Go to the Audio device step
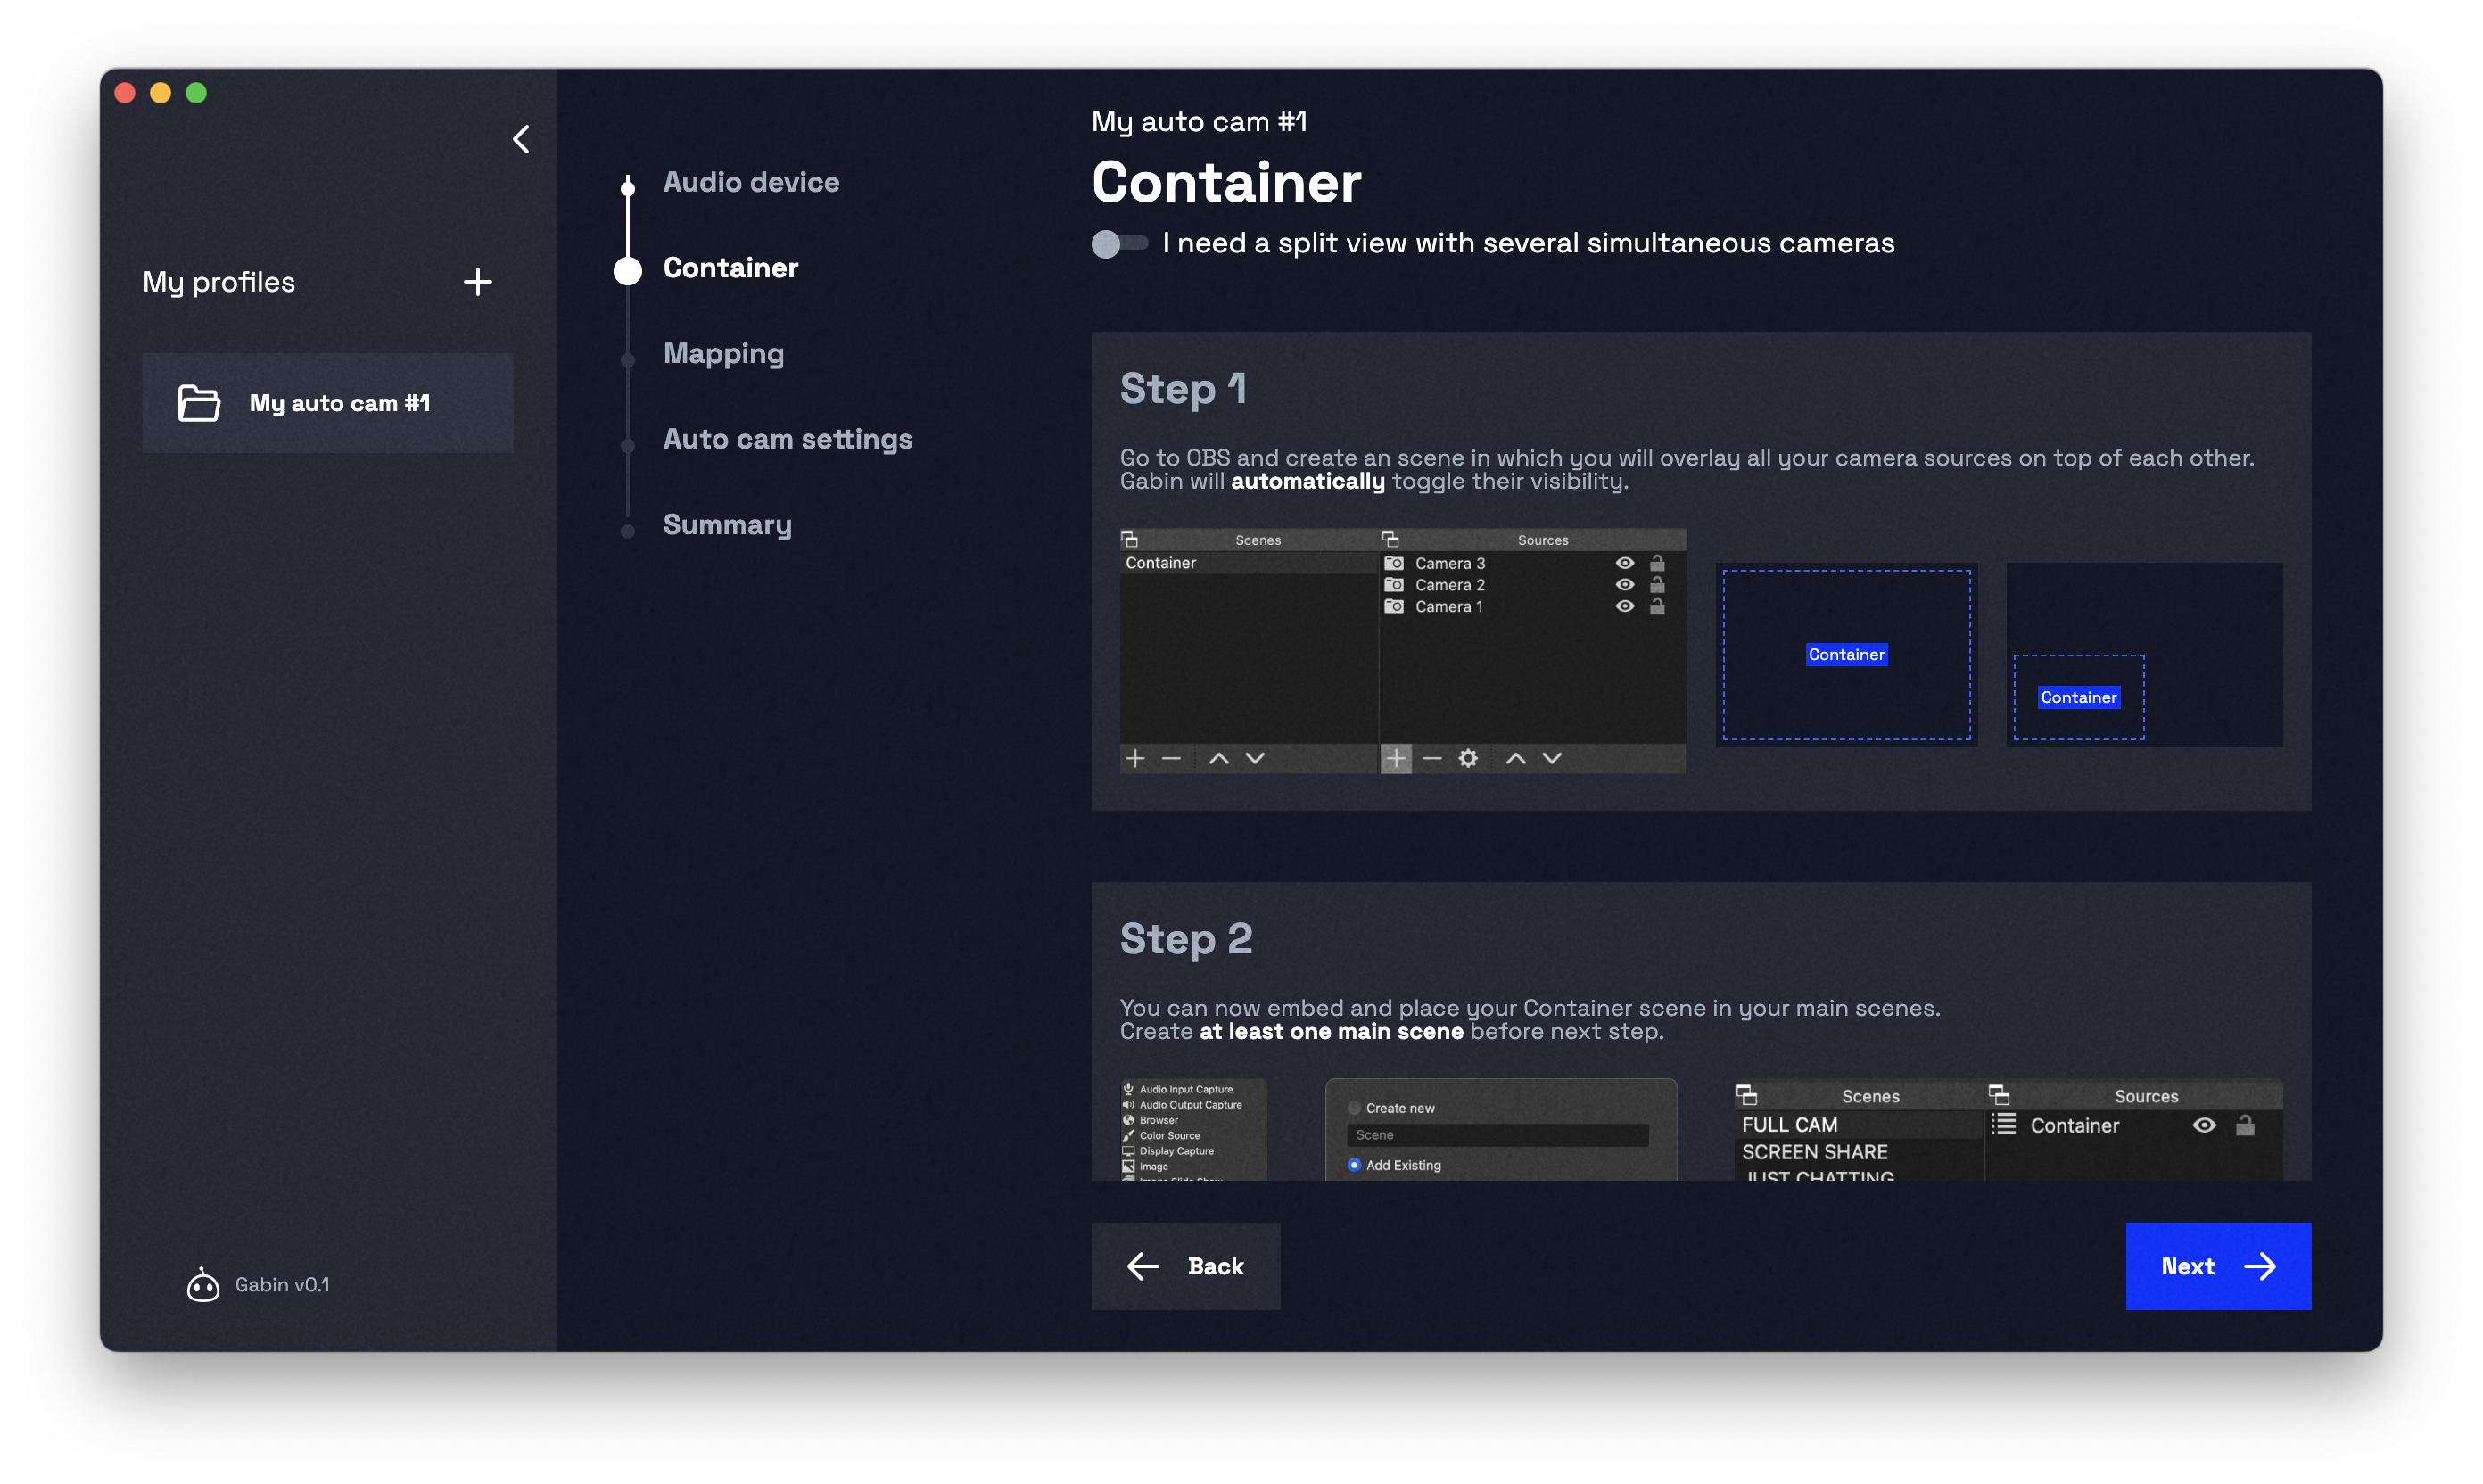 pos(751,182)
